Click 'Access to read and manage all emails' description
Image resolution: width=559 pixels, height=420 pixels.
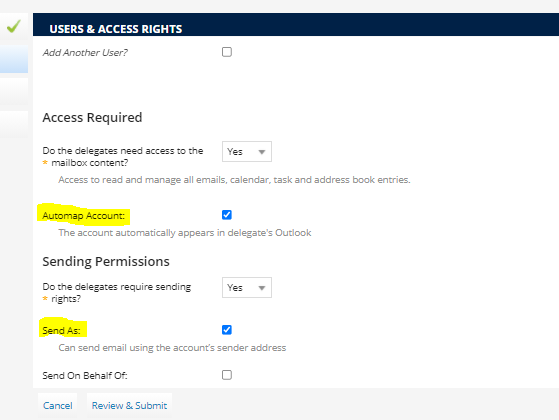[234, 180]
